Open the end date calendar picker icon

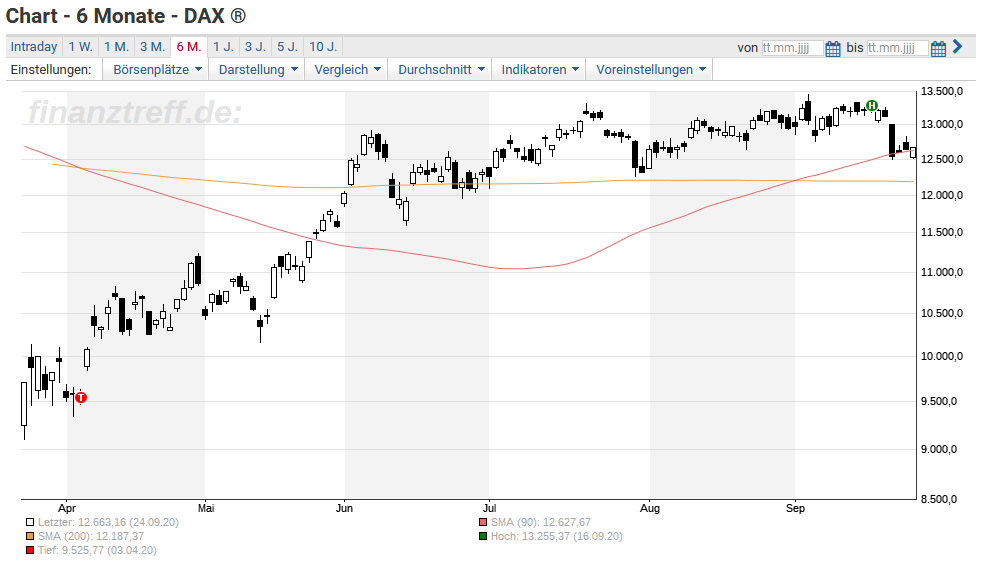point(939,48)
